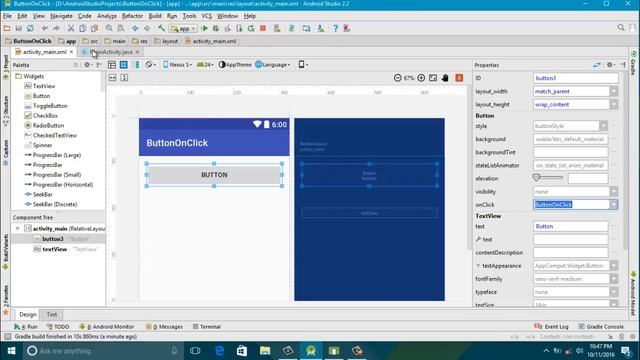Open the Android Monitor tool window
The image size is (640, 360).
[107, 327]
